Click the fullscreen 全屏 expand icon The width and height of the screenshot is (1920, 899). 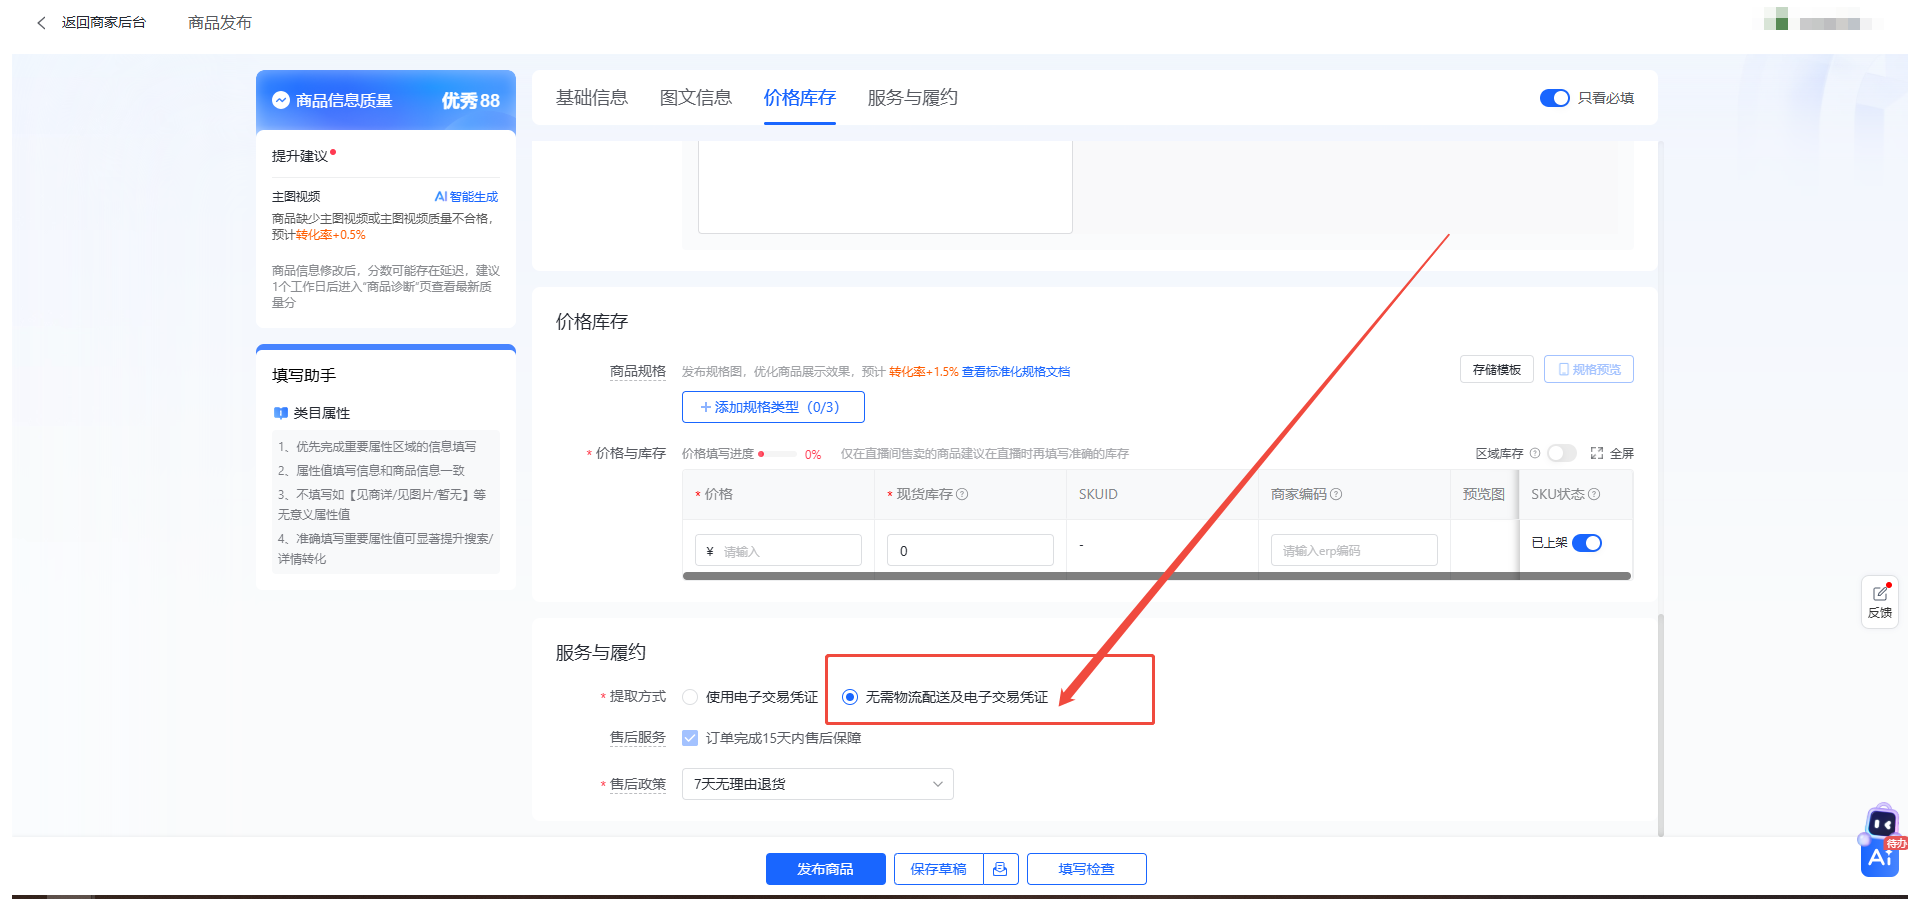point(1597,453)
